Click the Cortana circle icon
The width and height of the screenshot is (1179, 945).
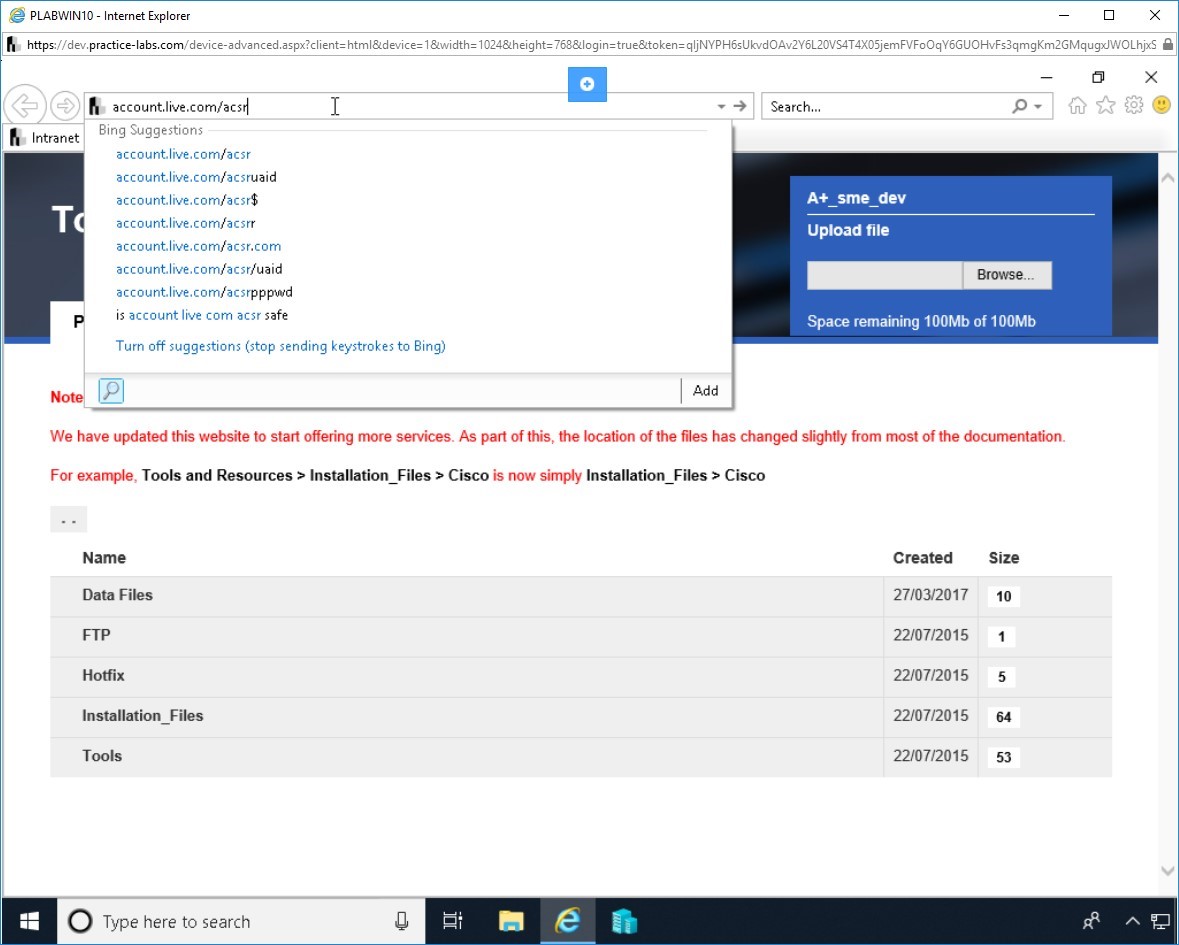coord(80,921)
